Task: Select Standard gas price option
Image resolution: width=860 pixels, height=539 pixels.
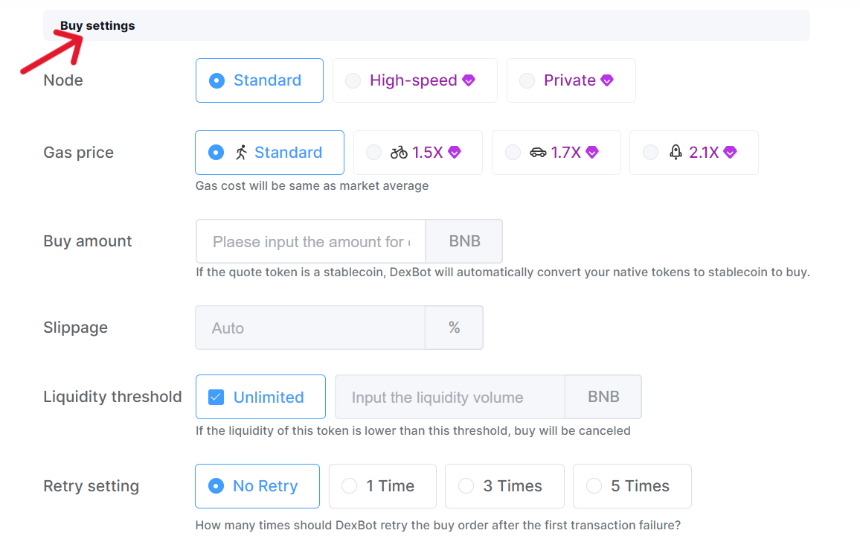Action: (270, 152)
